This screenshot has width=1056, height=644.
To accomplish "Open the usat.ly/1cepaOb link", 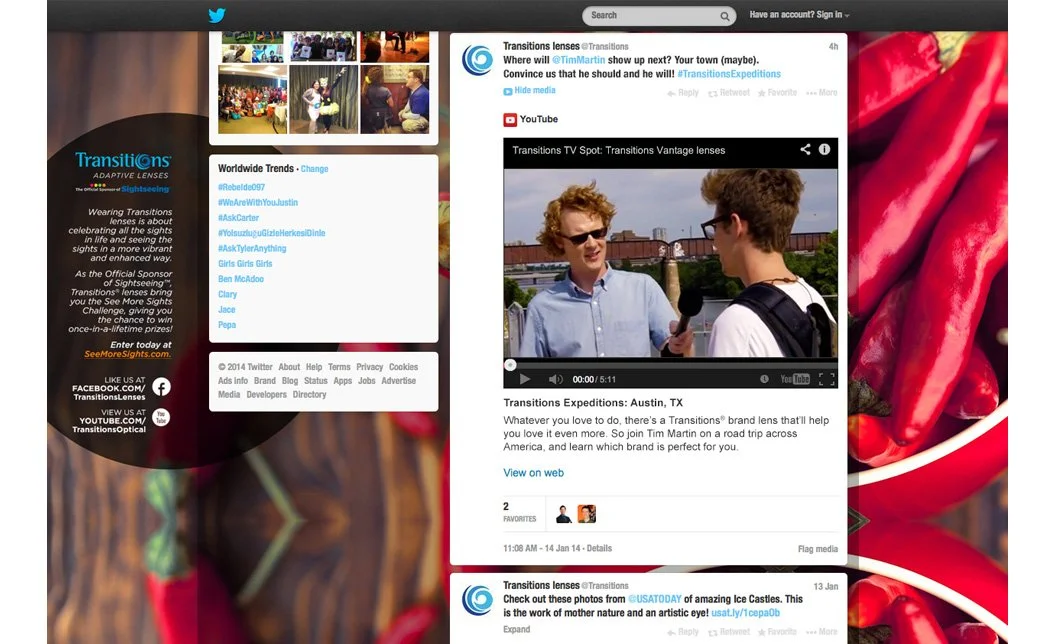I will pos(746,613).
